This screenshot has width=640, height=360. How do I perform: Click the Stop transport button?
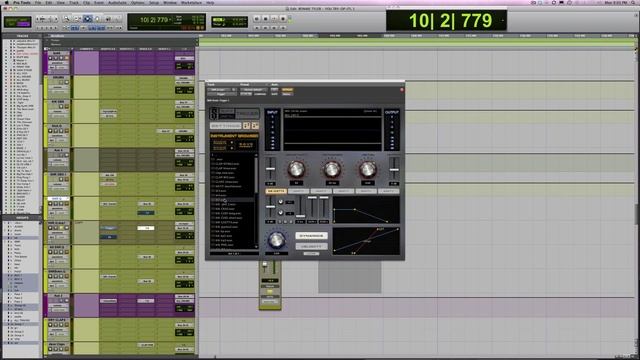tap(265, 19)
